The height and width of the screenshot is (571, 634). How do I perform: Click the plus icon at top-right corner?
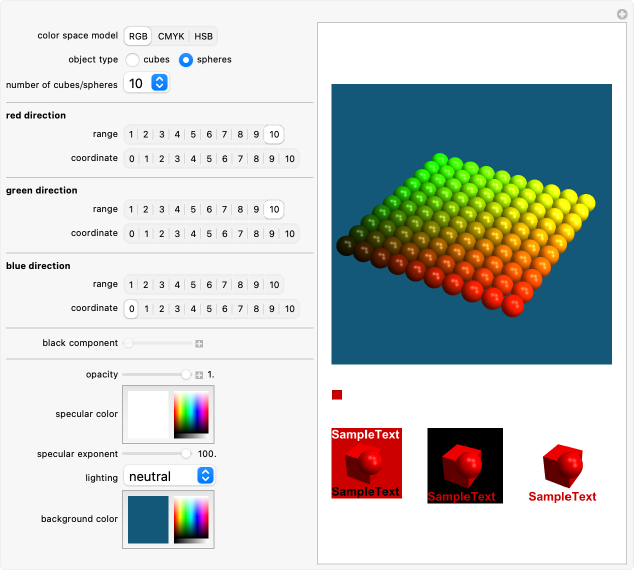pos(621,14)
